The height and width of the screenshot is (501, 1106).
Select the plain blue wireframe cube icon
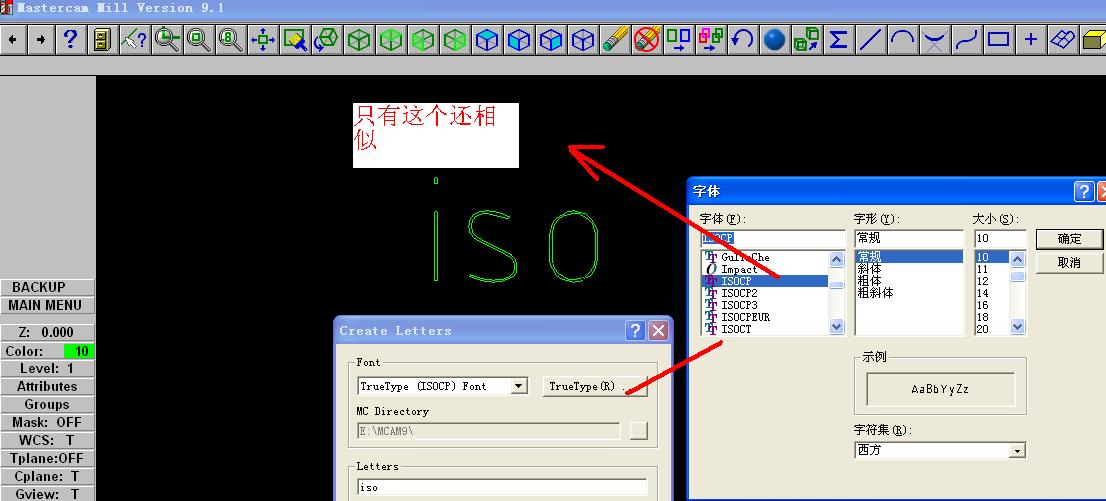click(x=583, y=40)
